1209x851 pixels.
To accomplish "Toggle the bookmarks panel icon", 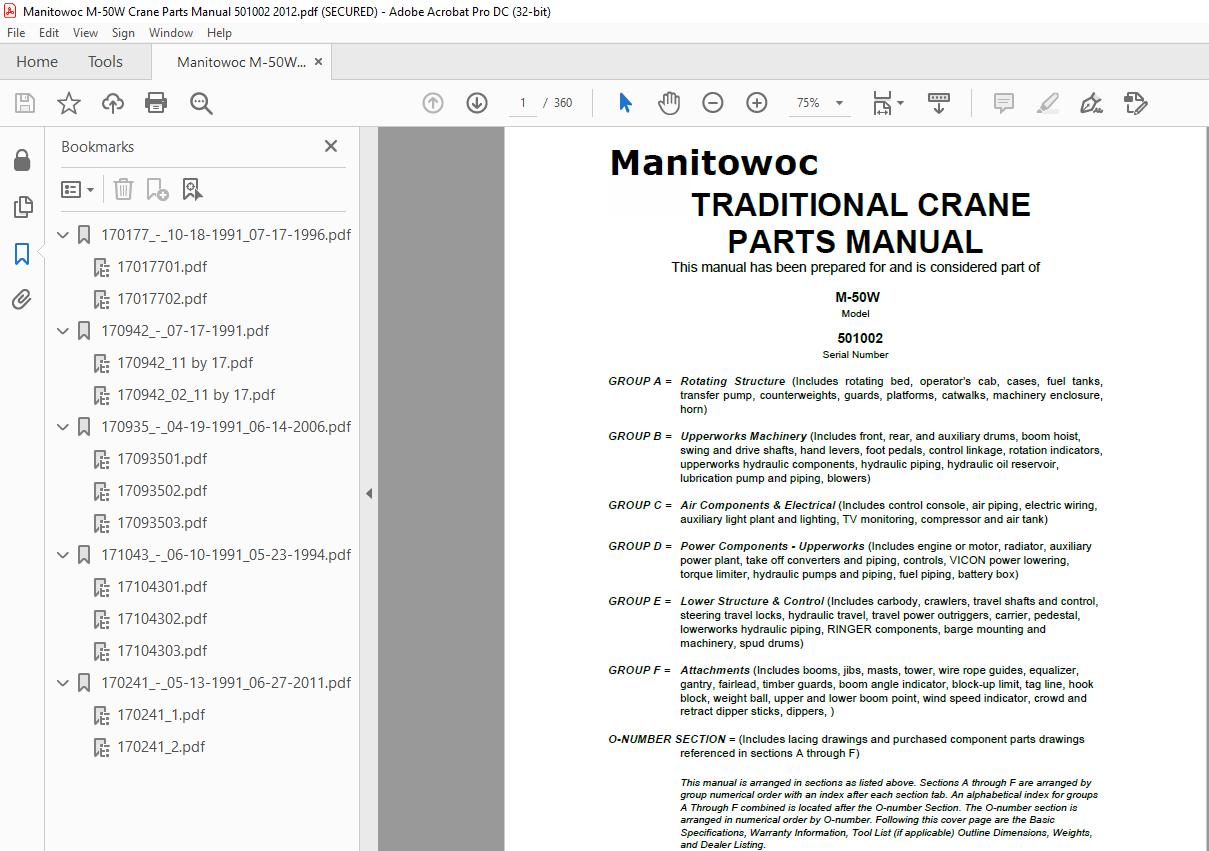I will click(x=22, y=254).
